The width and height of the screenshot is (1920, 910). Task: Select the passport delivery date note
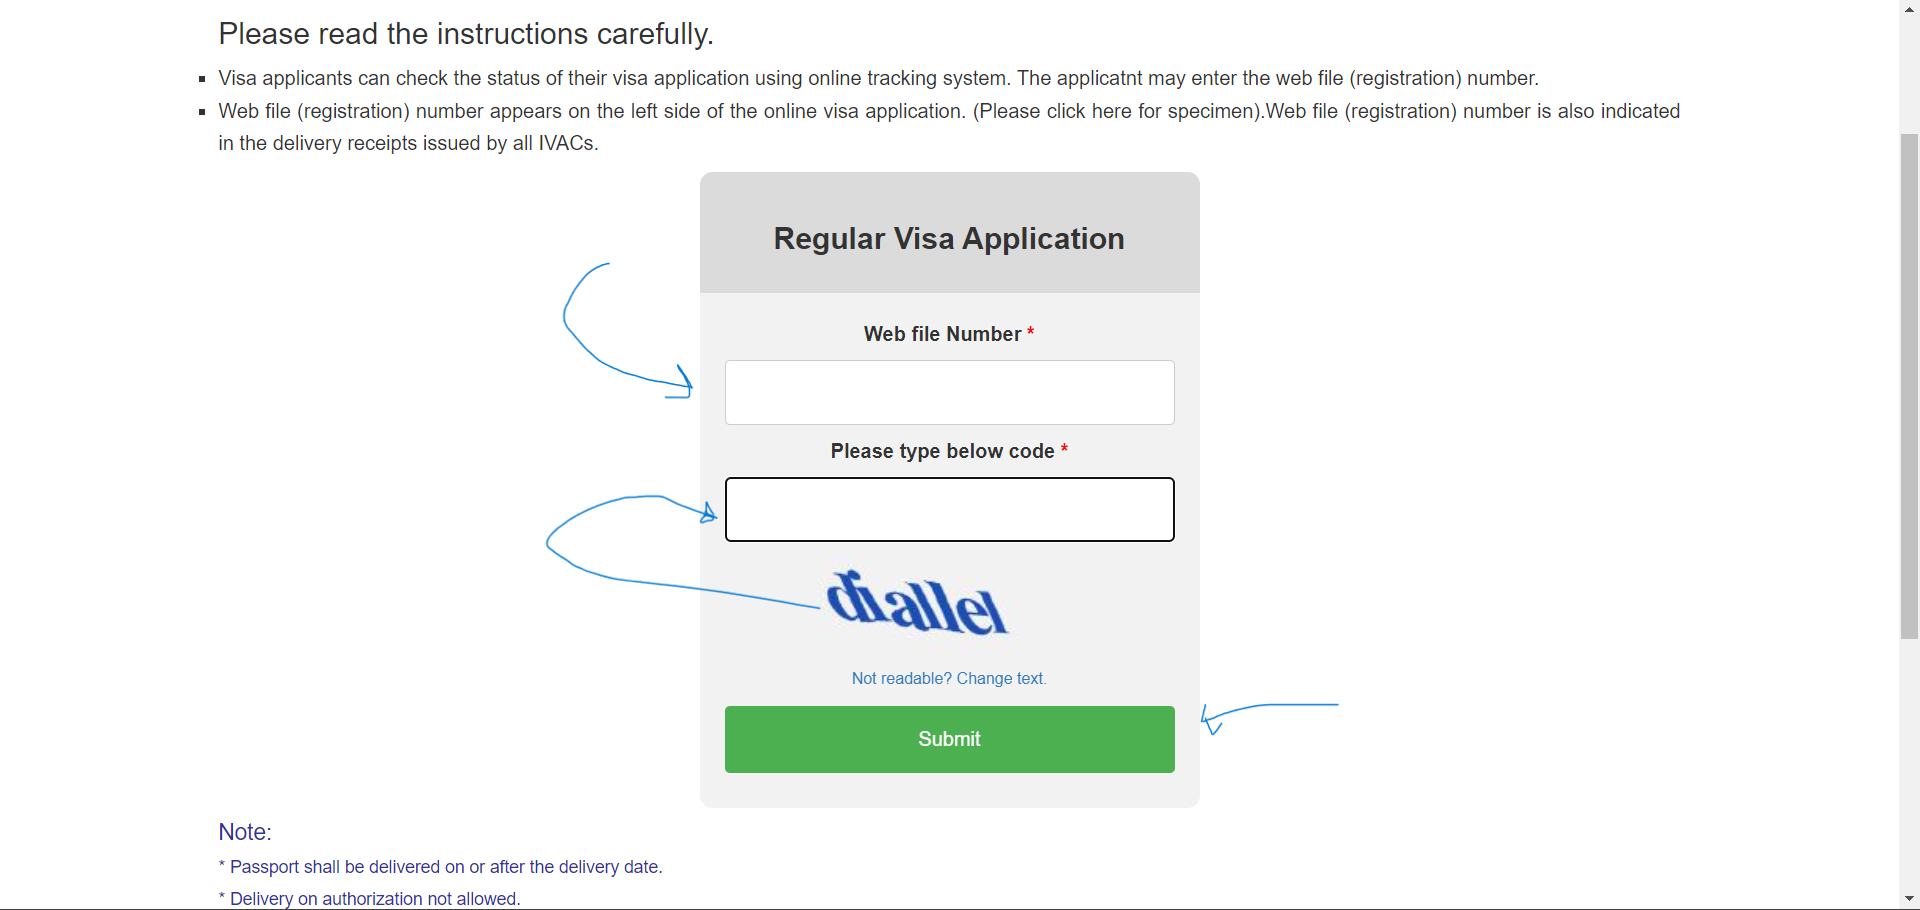(x=440, y=867)
